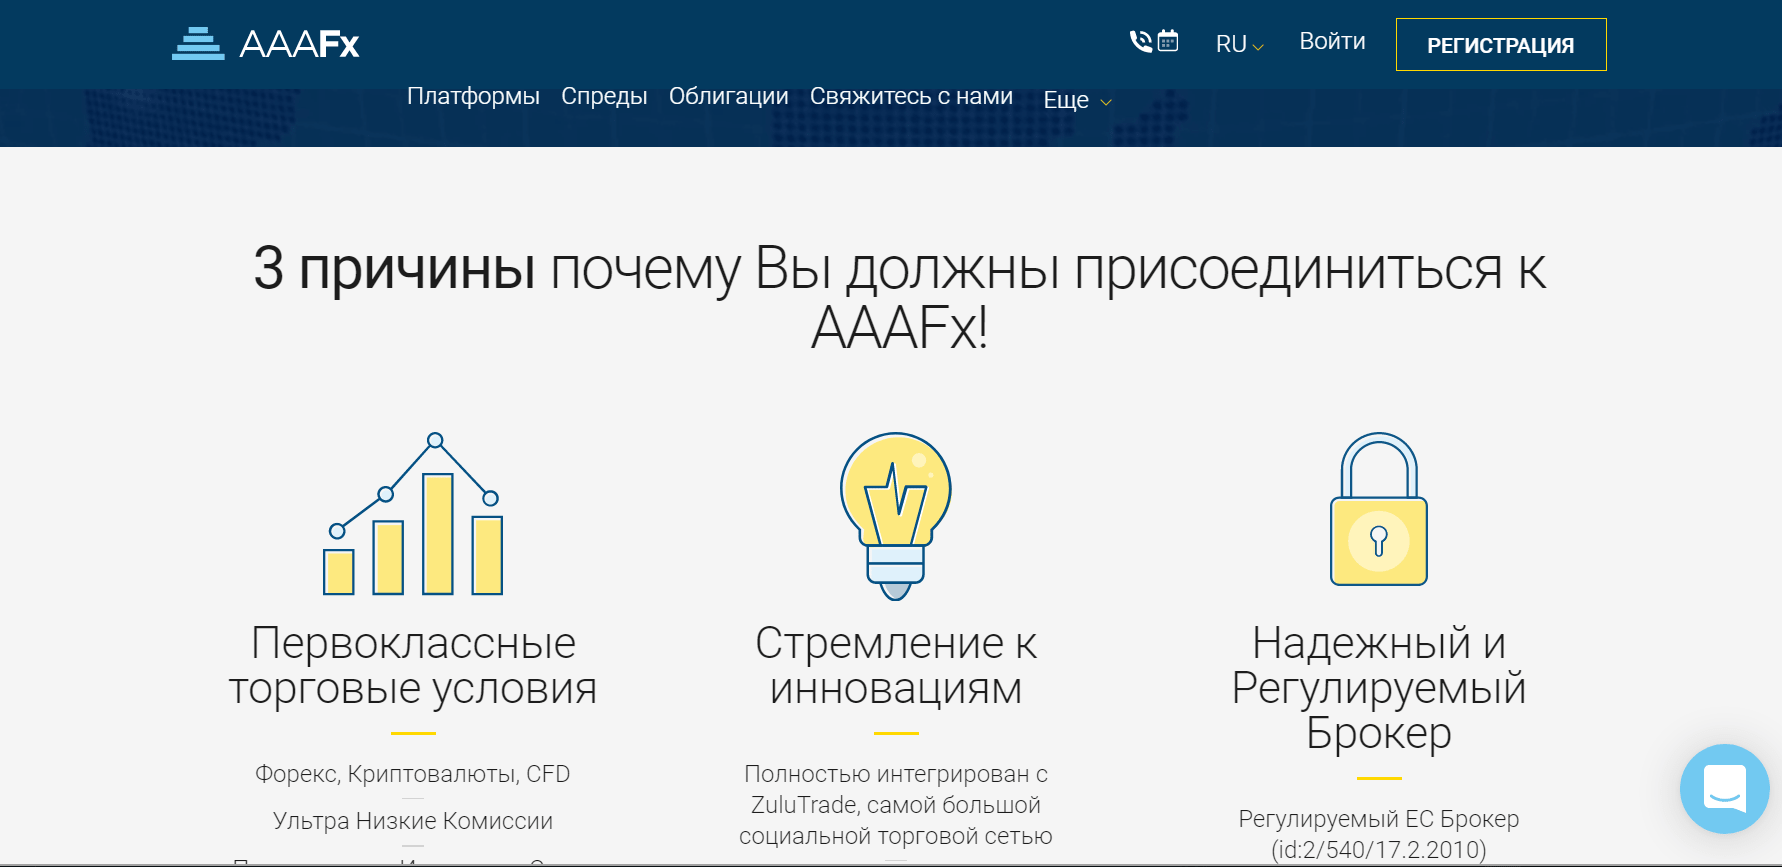Click the AAAFx wordmark text

pyautogui.click(x=299, y=44)
